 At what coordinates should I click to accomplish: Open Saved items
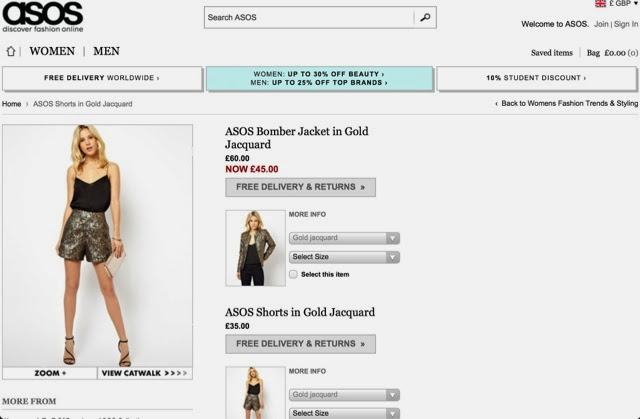pos(551,53)
